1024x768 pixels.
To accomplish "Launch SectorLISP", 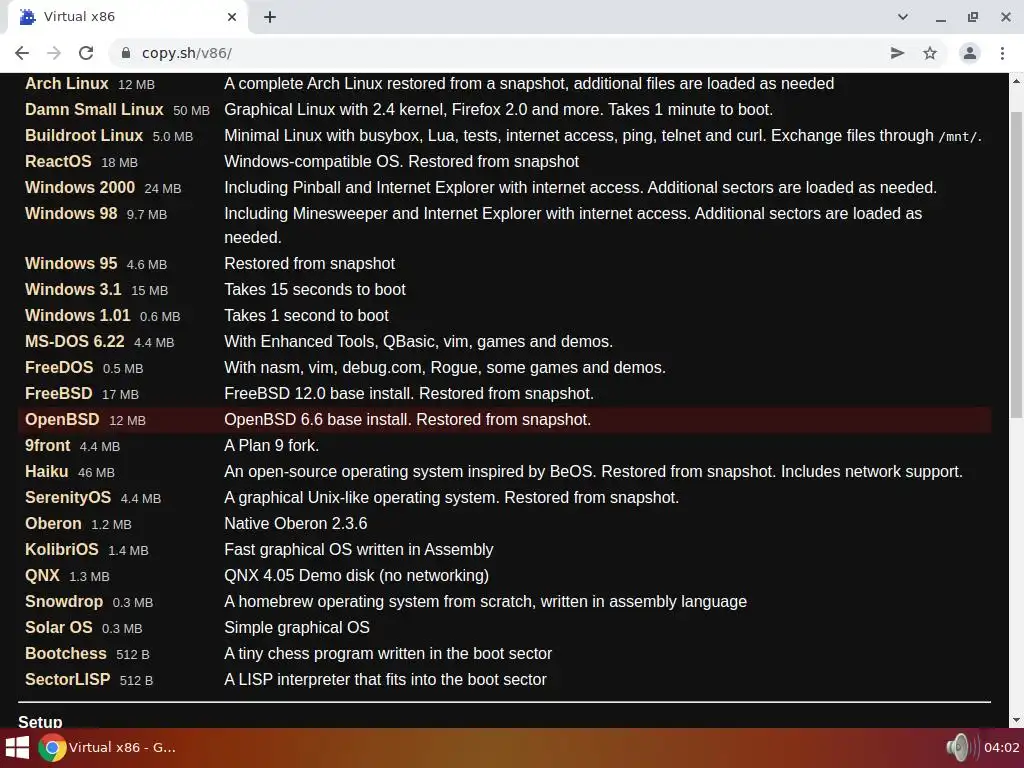I will pyautogui.click(x=67, y=679).
